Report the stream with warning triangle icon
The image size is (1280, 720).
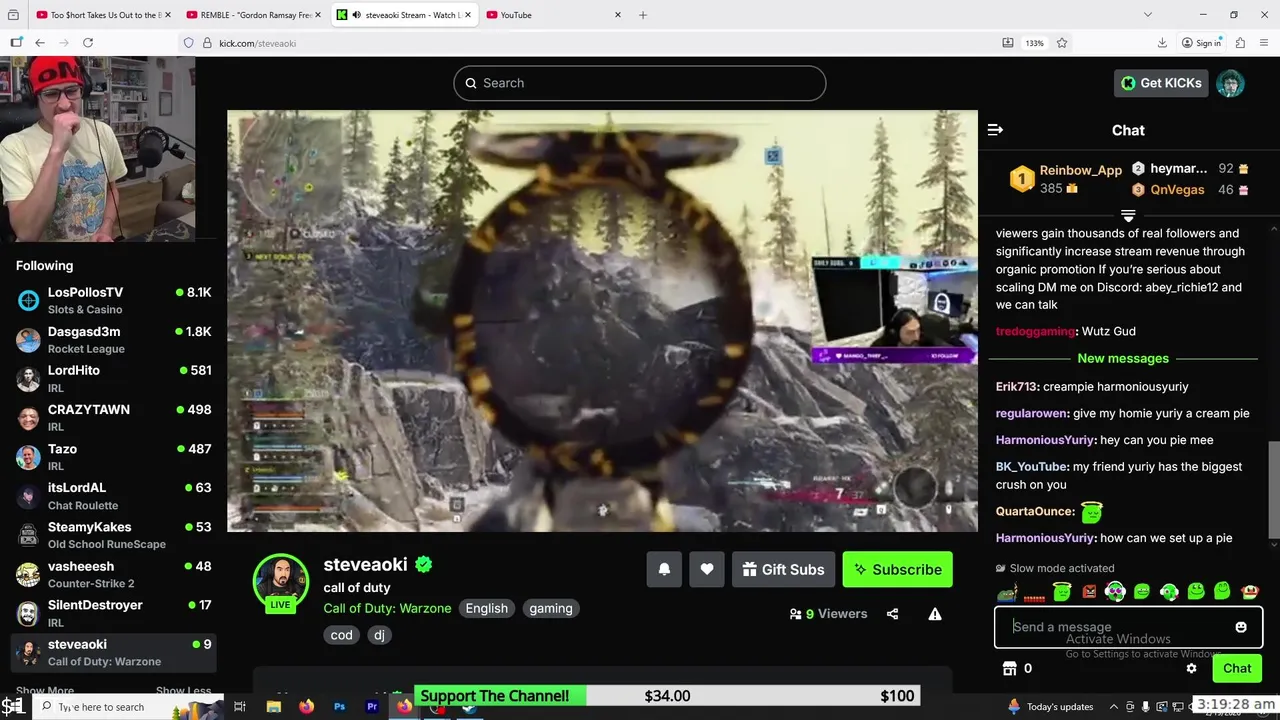(x=935, y=614)
